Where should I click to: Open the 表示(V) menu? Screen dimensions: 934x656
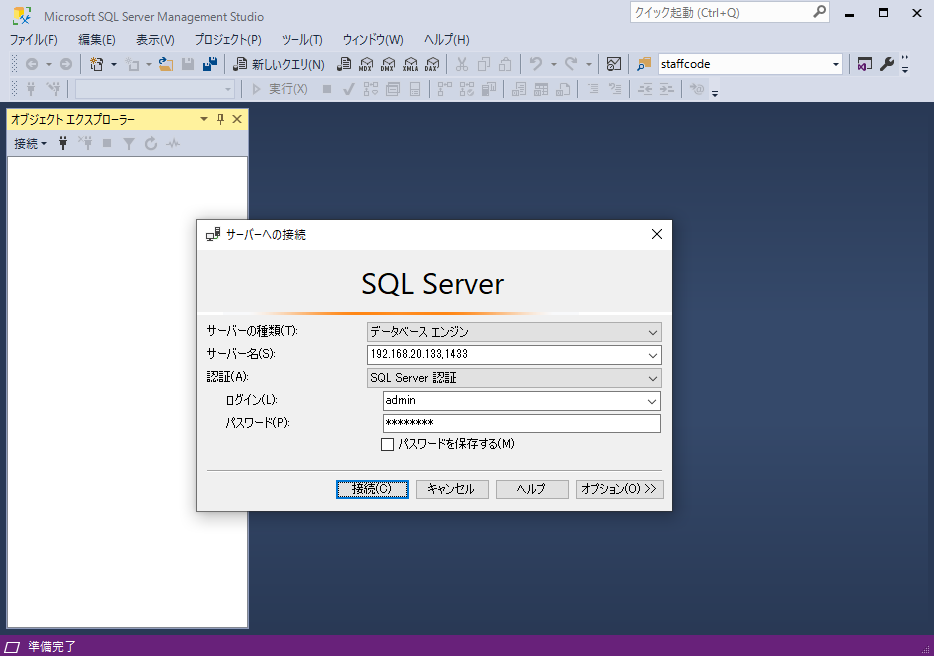point(155,40)
